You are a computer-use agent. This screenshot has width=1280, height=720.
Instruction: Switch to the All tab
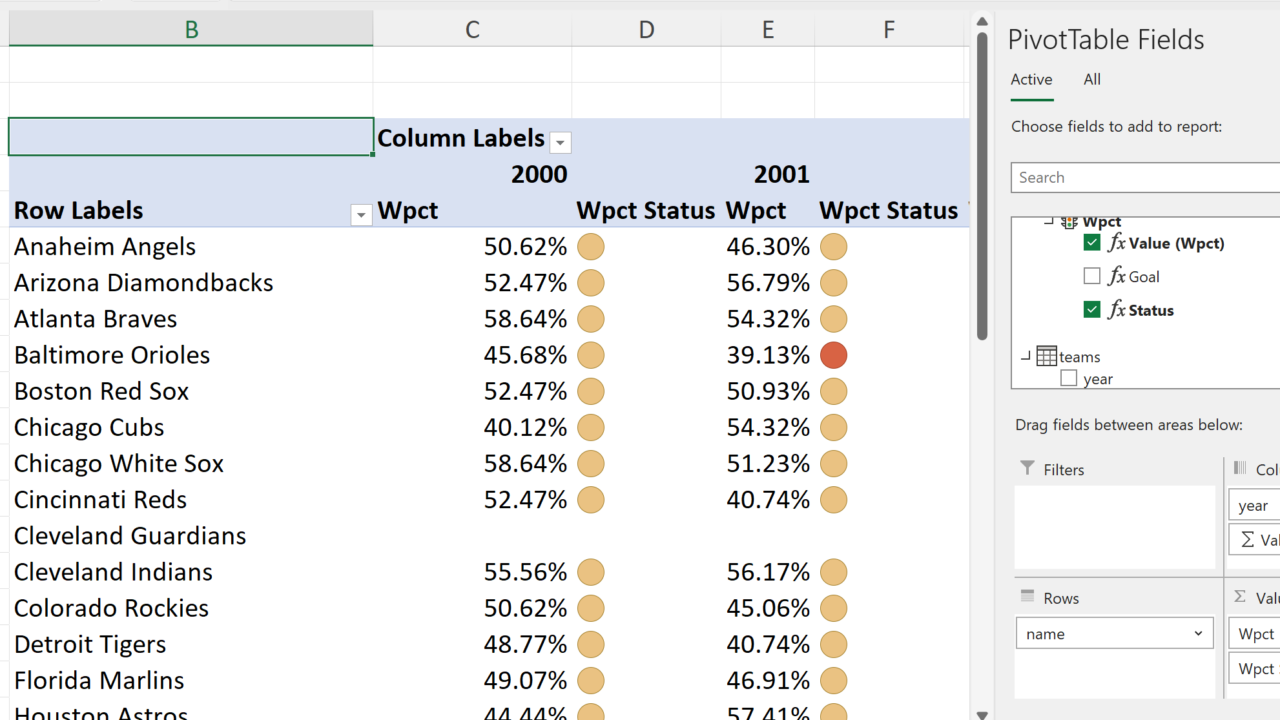1092,80
